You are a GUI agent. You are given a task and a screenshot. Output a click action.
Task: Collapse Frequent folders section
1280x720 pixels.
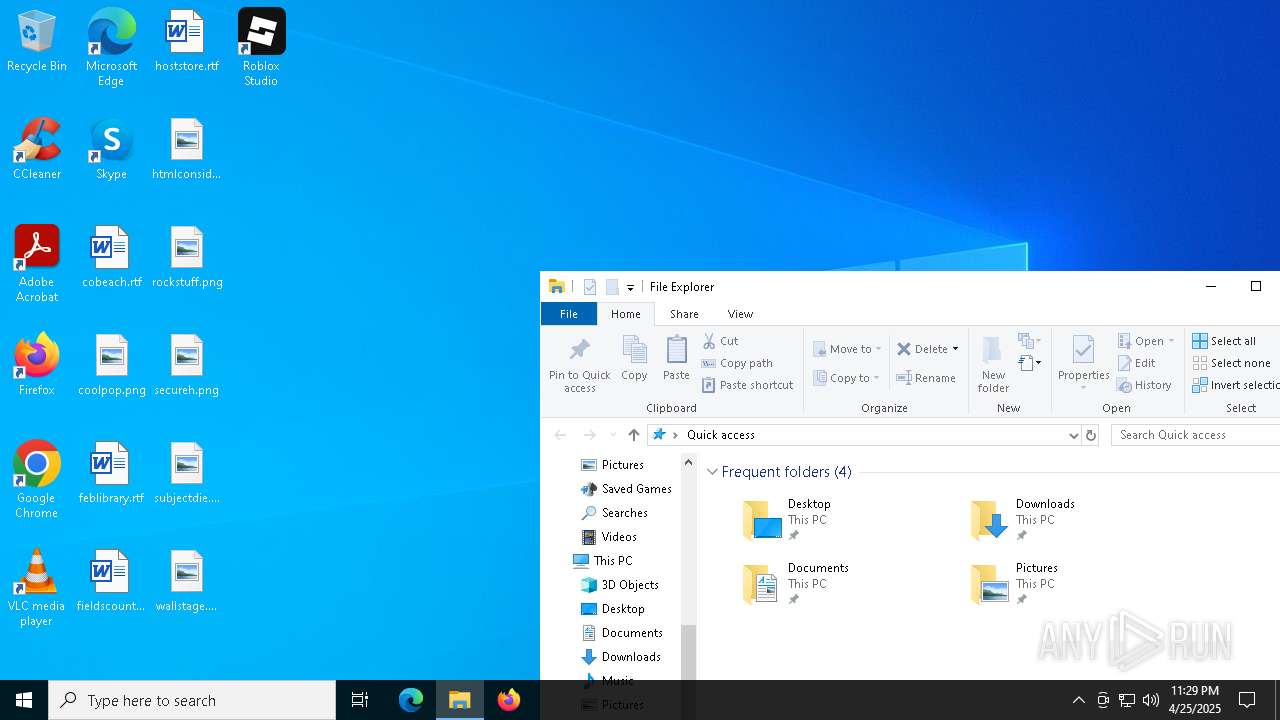[712, 472]
